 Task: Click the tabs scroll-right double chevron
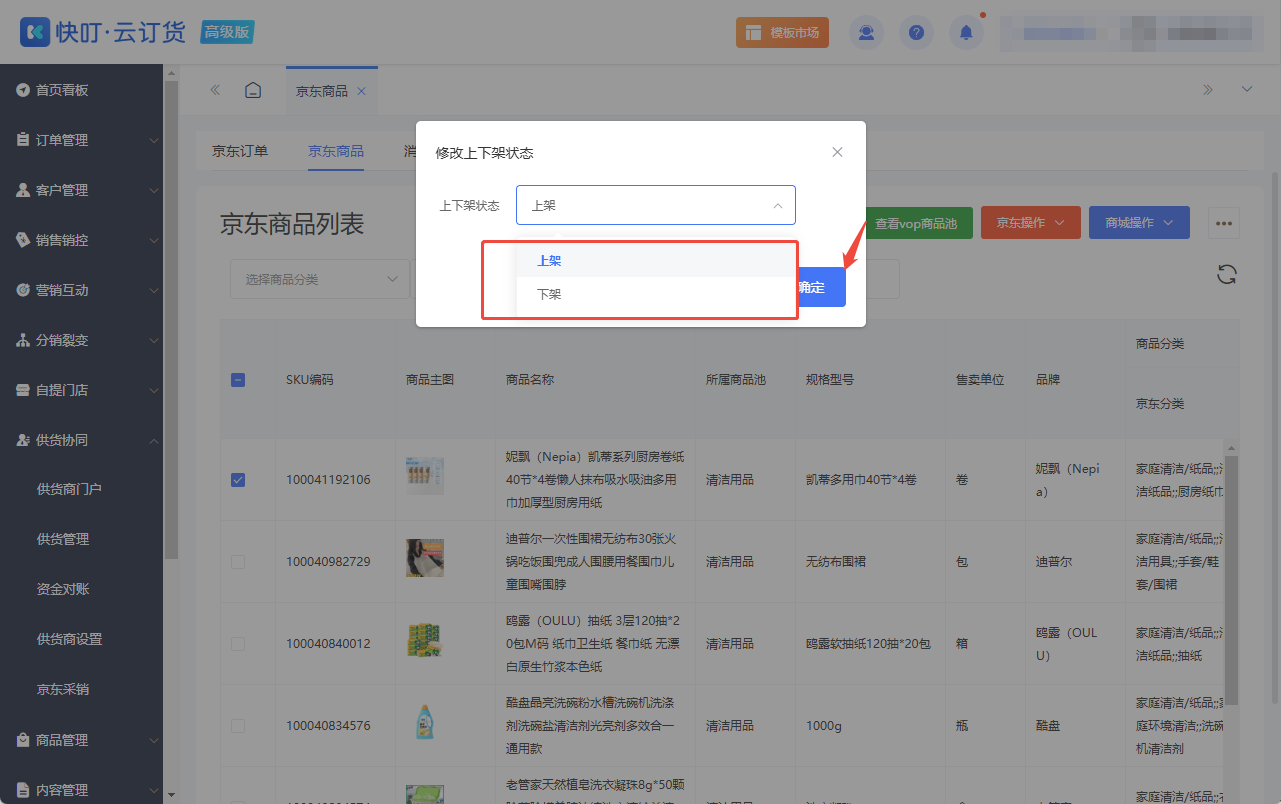tap(1208, 90)
